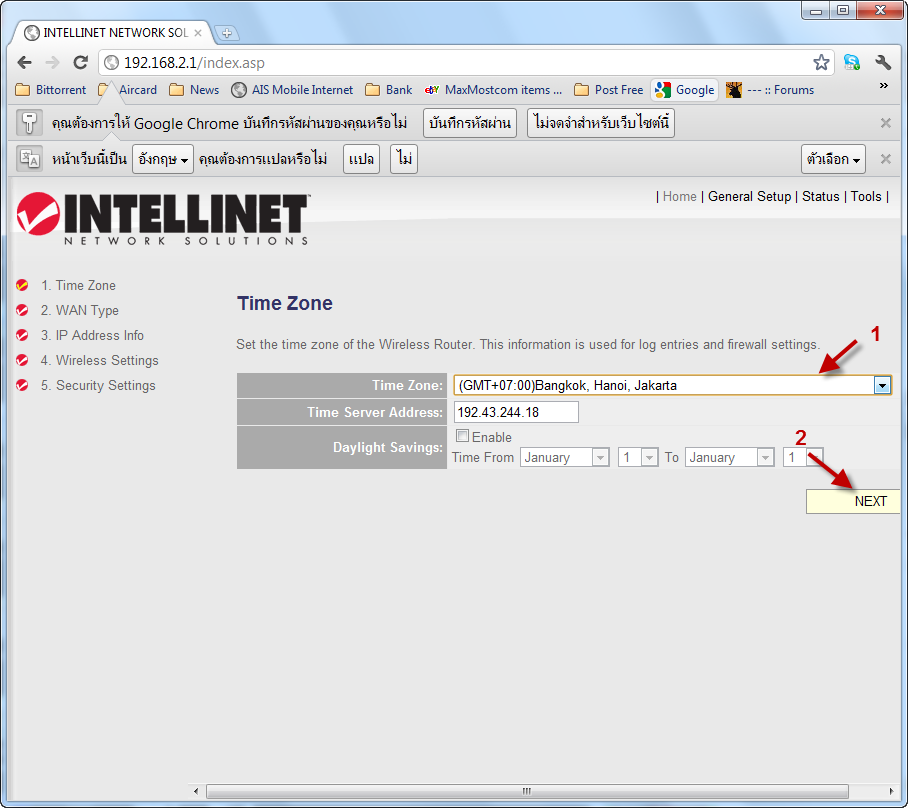Screen dimensions: 908x808
Task: Enable the Daylight Savings checkbox
Action: click(x=462, y=436)
